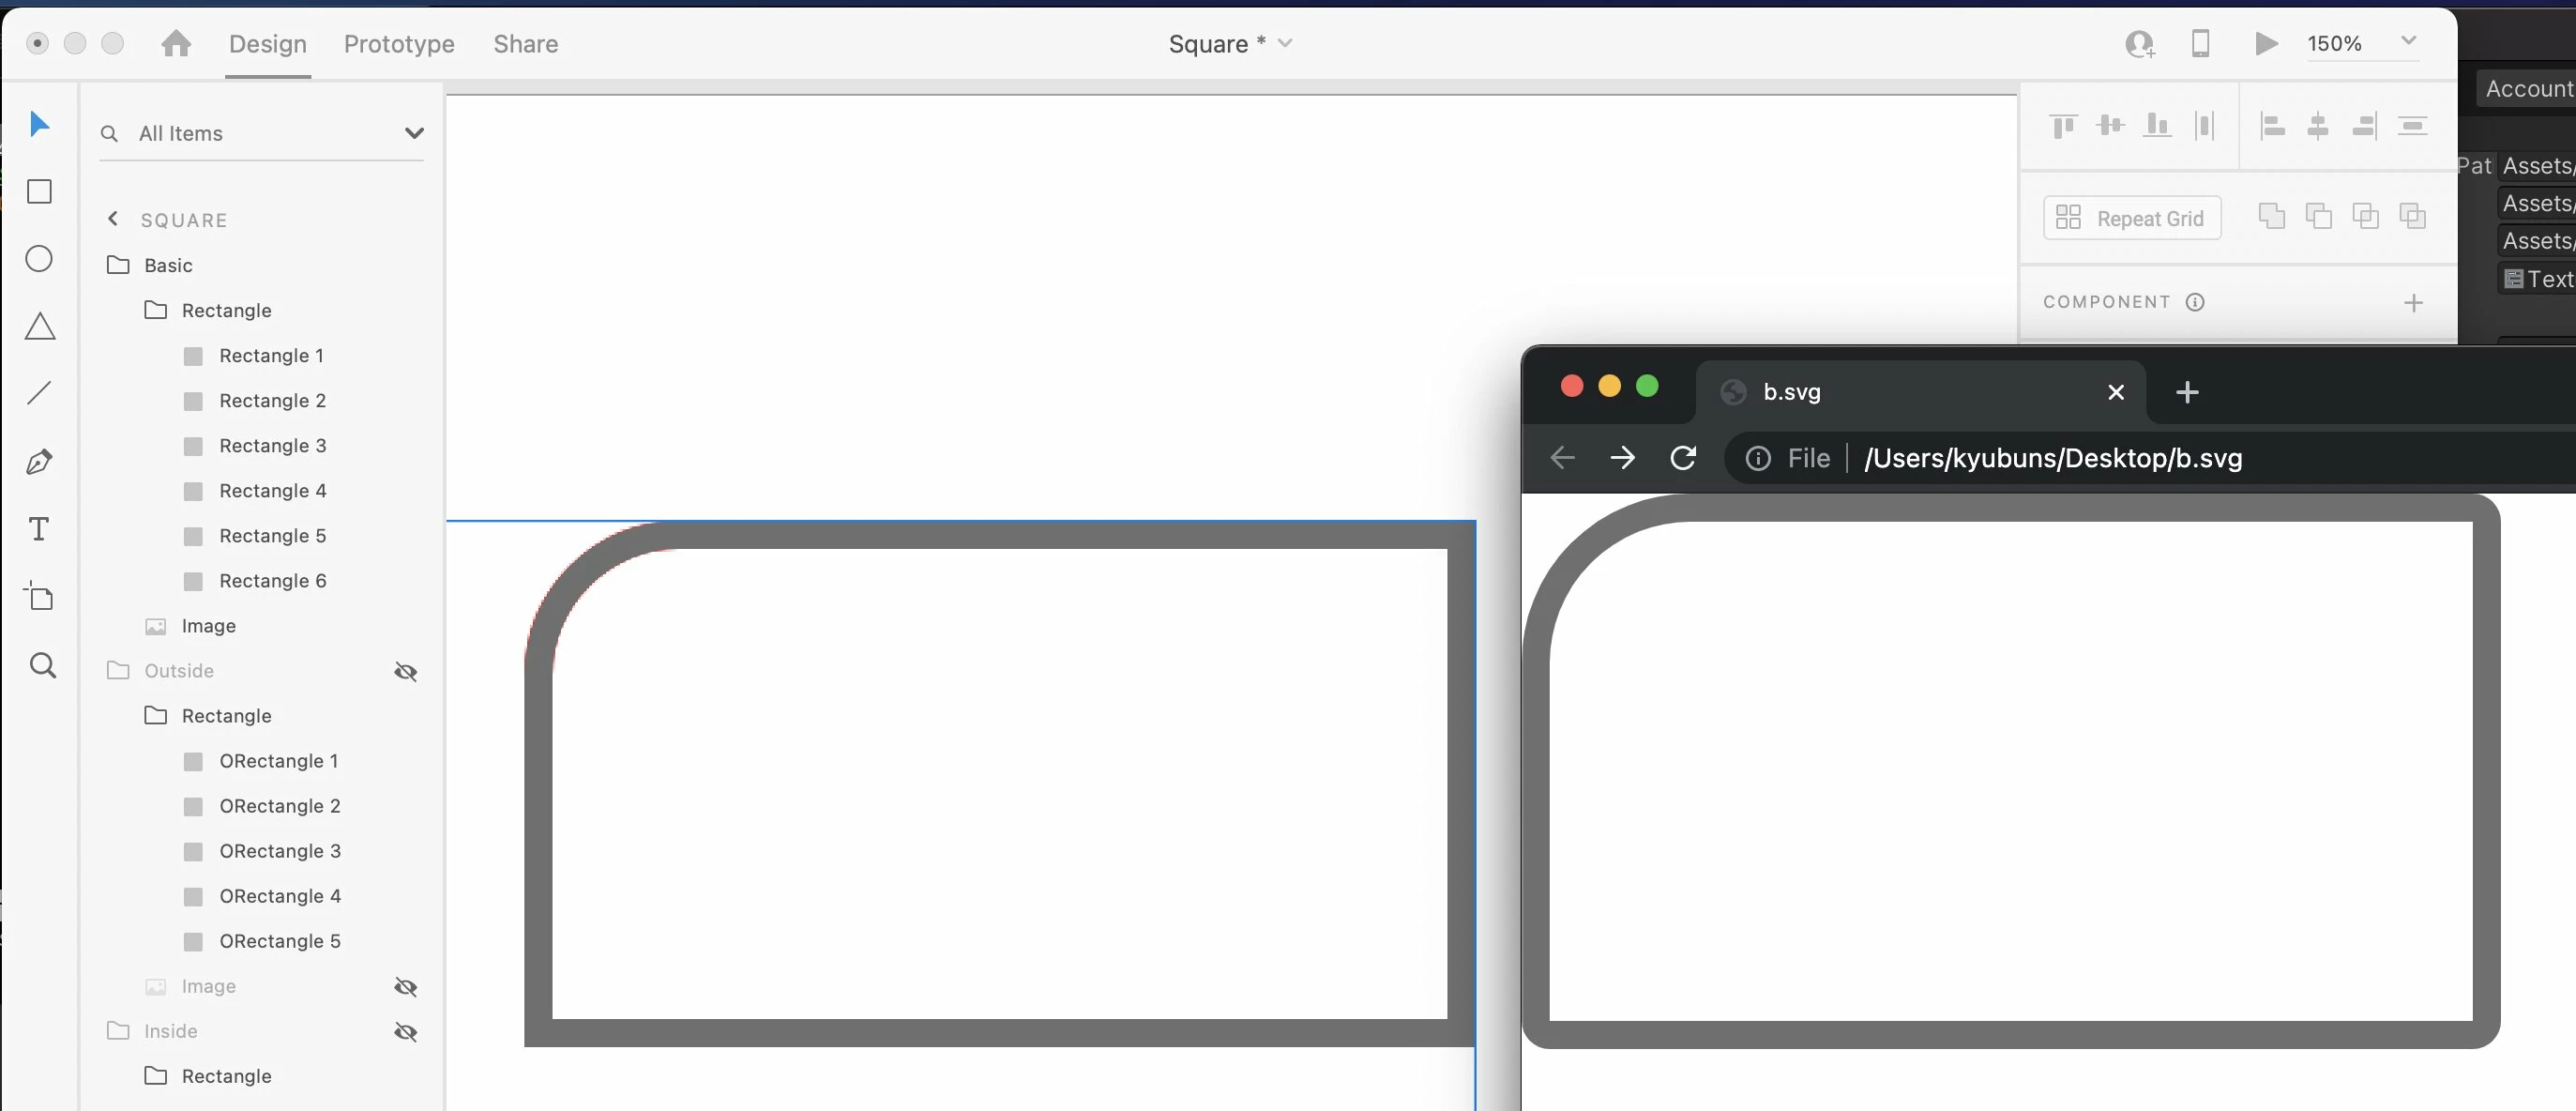Open the All Items filter dropdown

coord(413,133)
